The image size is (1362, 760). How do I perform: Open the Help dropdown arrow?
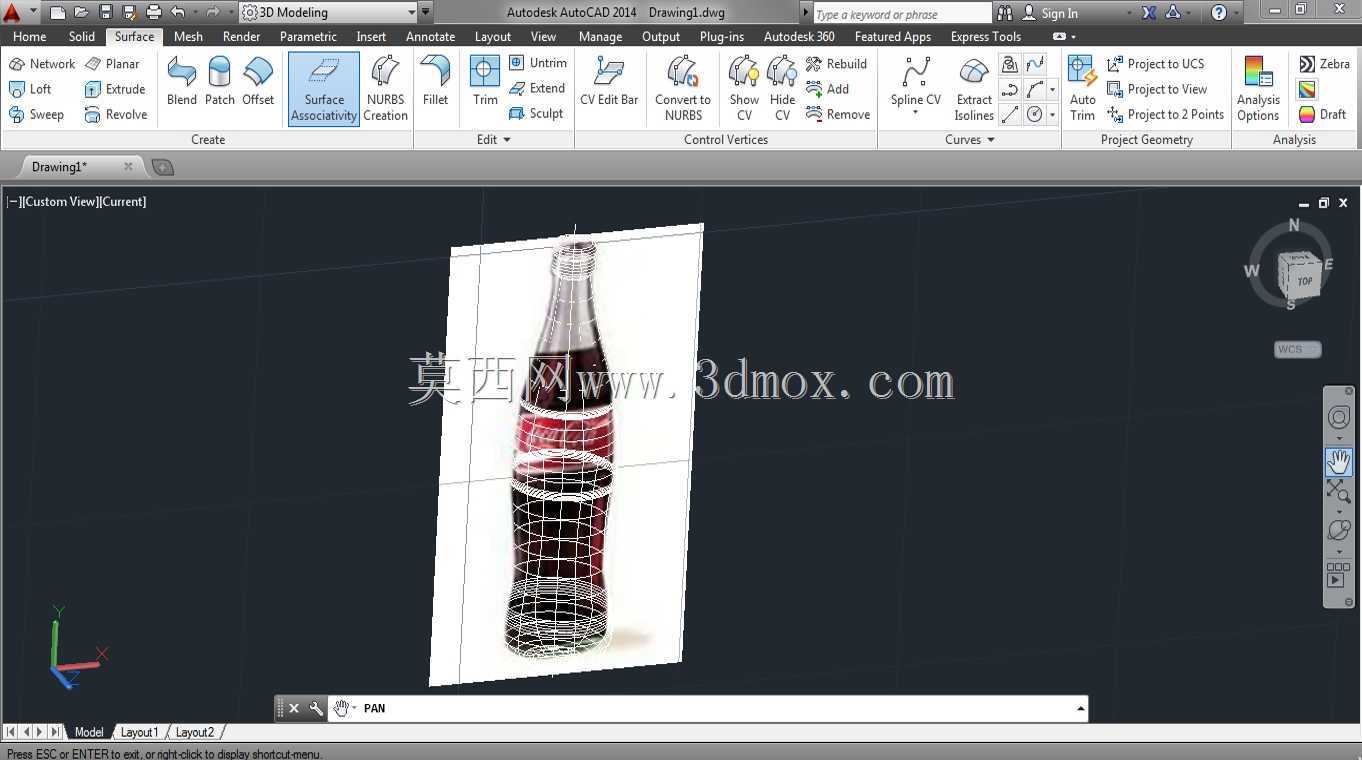point(1234,13)
